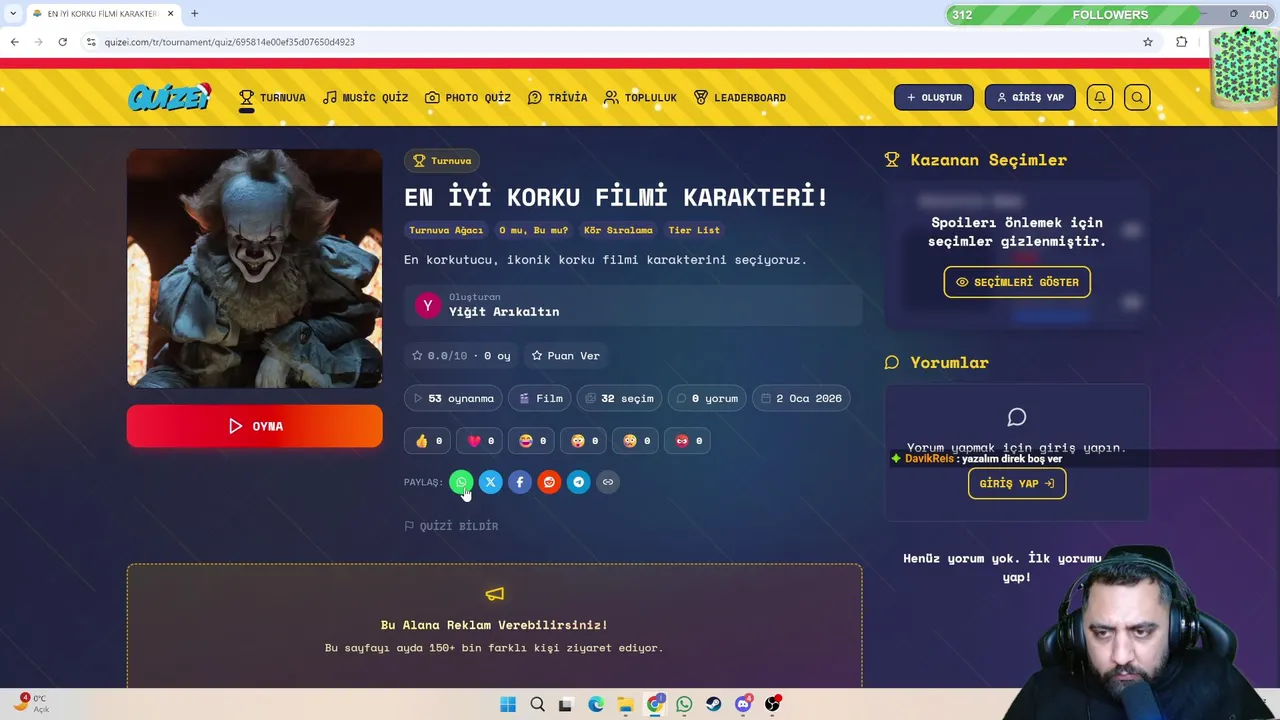The height and width of the screenshot is (720, 1280).
Task: Open the Turnuva nav item
Action: pos(272,98)
